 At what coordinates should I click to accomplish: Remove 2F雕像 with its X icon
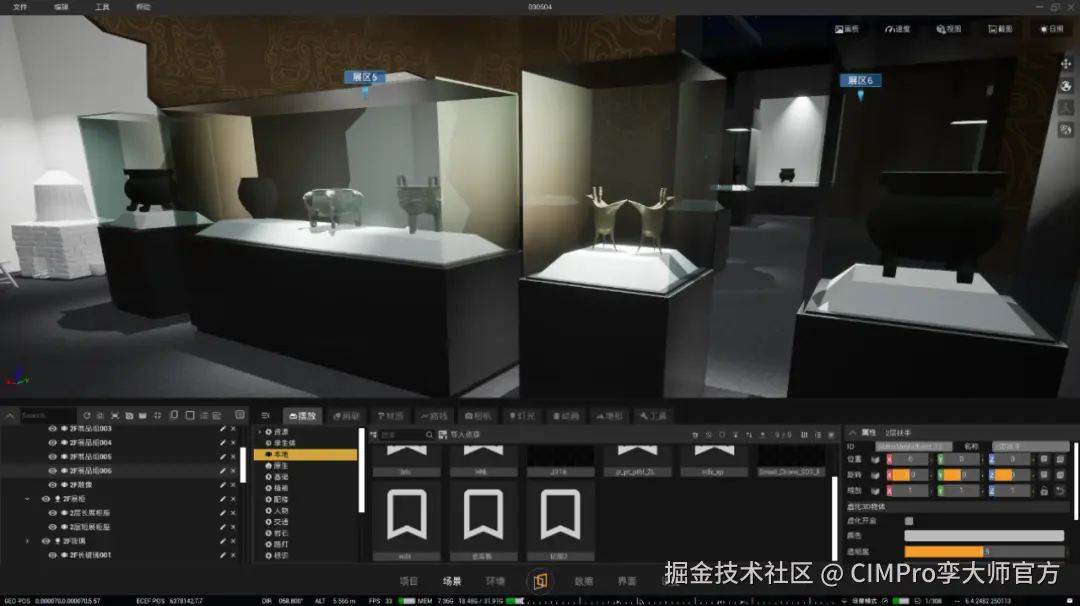[233, 485]
